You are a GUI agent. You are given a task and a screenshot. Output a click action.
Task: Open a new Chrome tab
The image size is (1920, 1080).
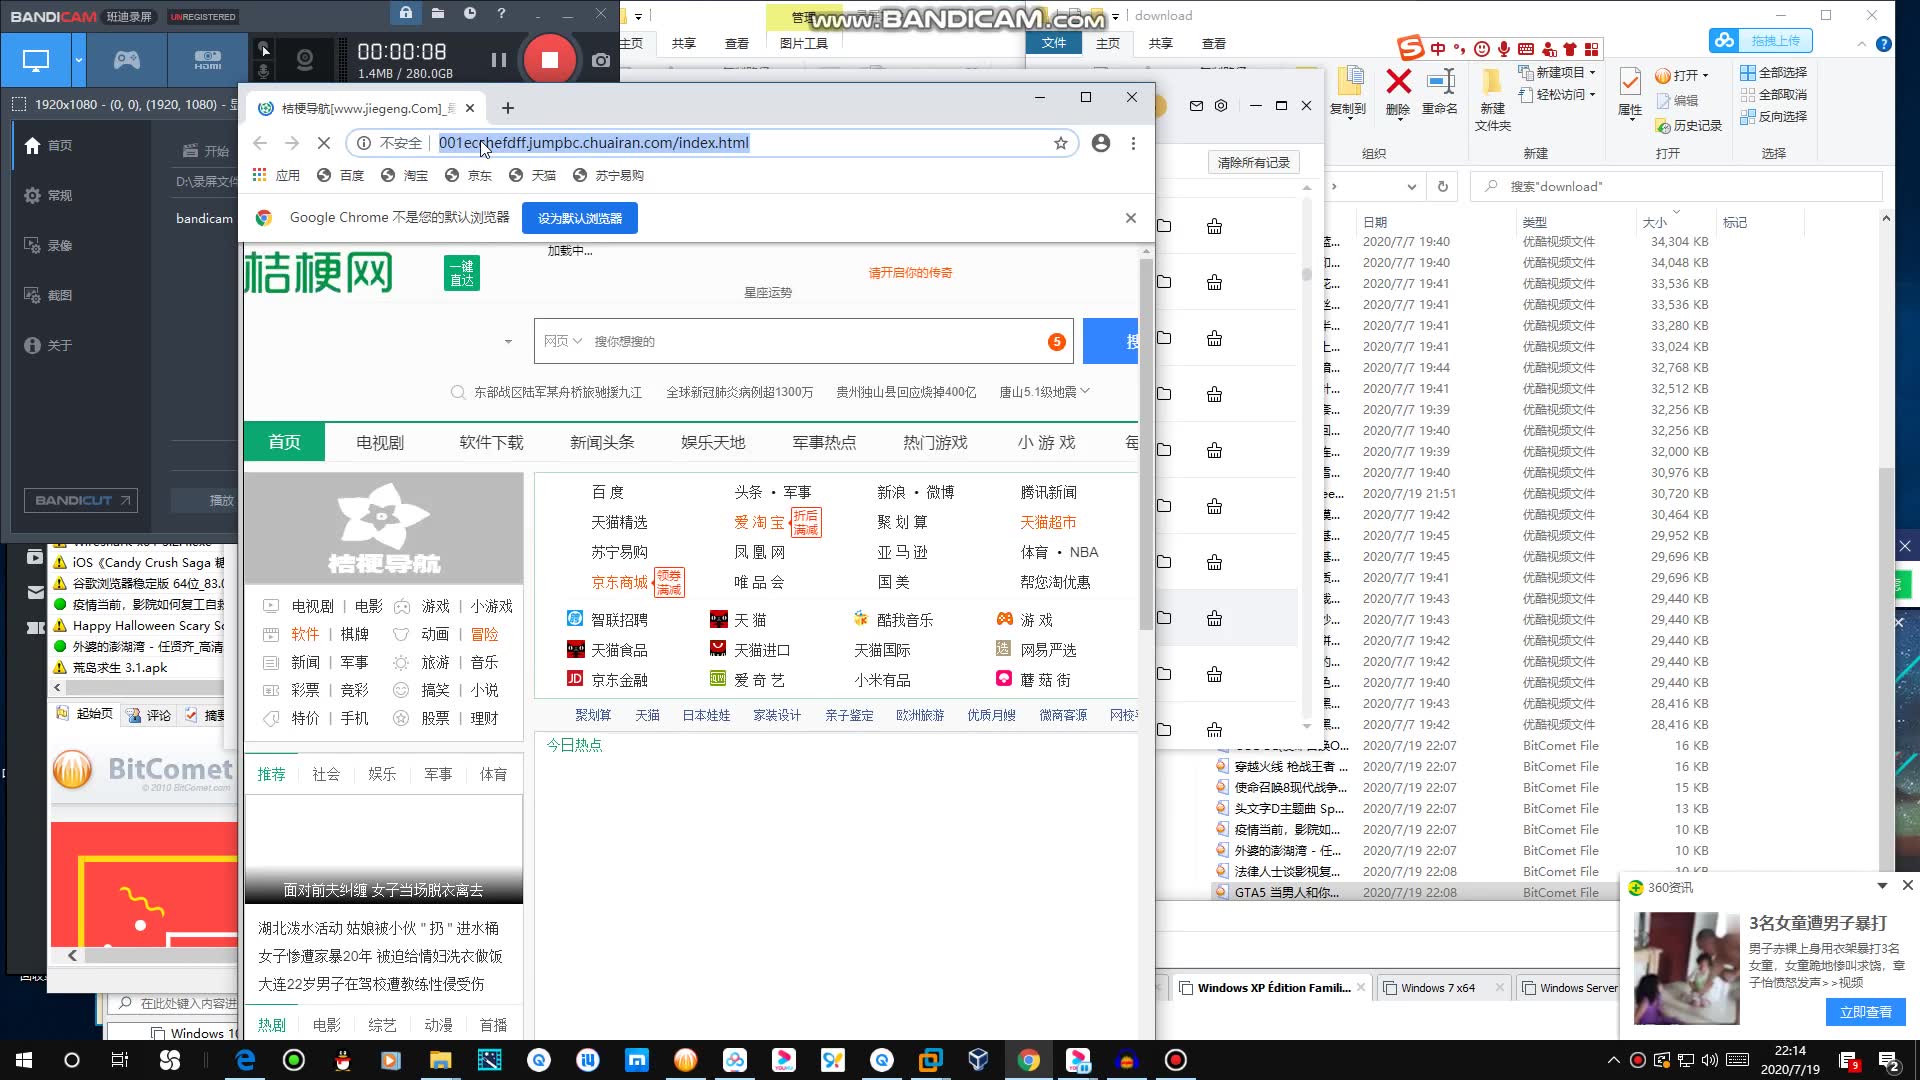point(507,108)
